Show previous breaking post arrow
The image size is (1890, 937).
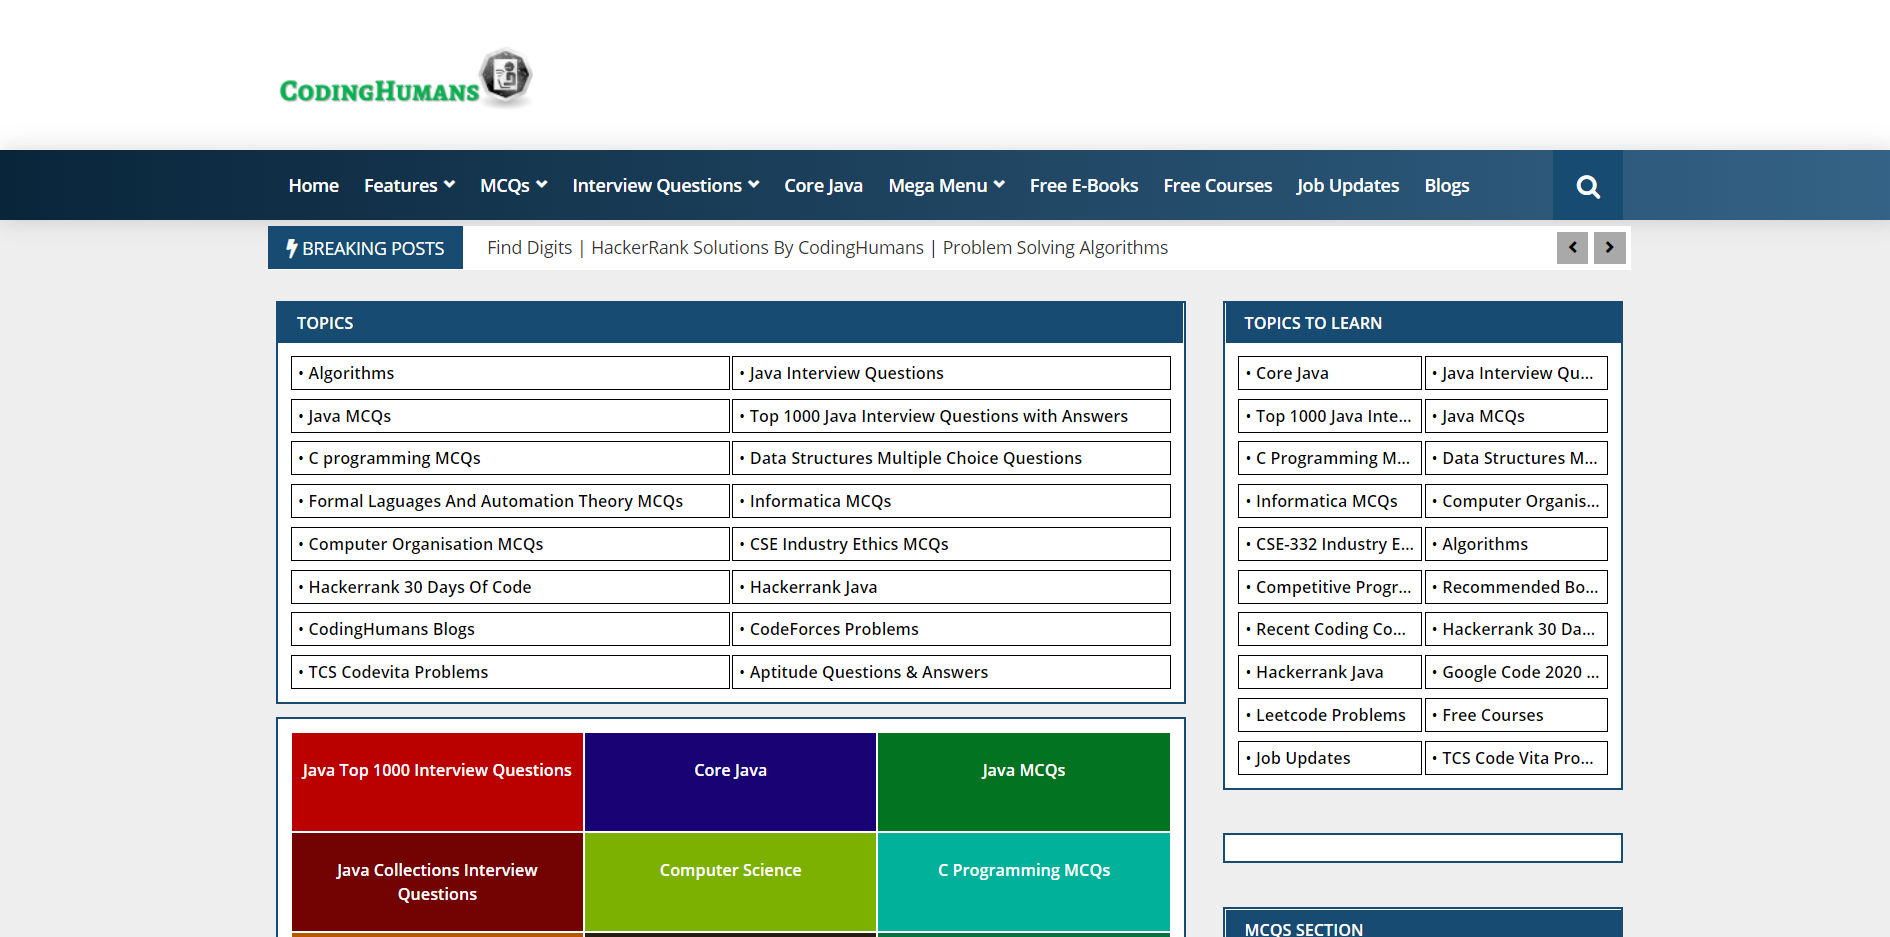coord(1572,248)
